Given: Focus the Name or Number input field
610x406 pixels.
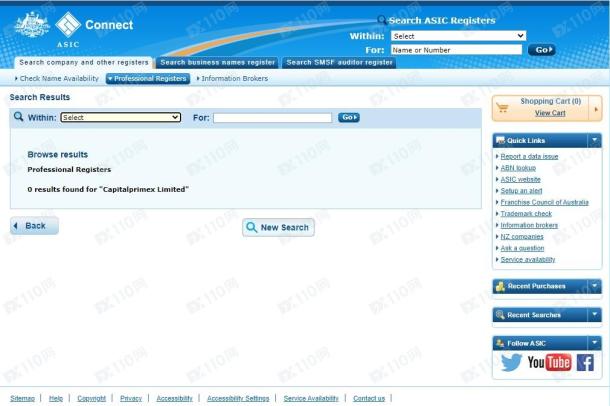Looking at the screenshot, I should click(x=456, y=50).
